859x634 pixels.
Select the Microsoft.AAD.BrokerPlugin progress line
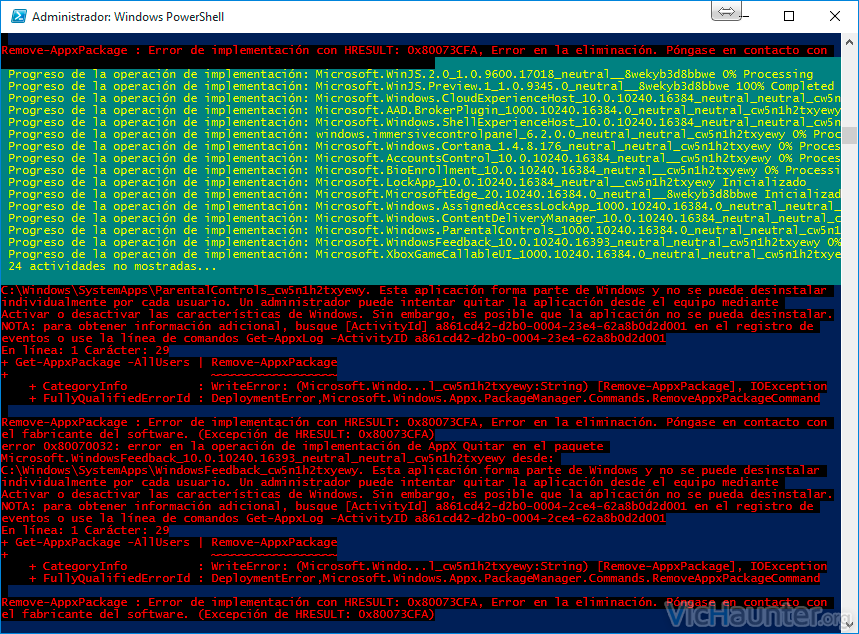pos(424,110)
